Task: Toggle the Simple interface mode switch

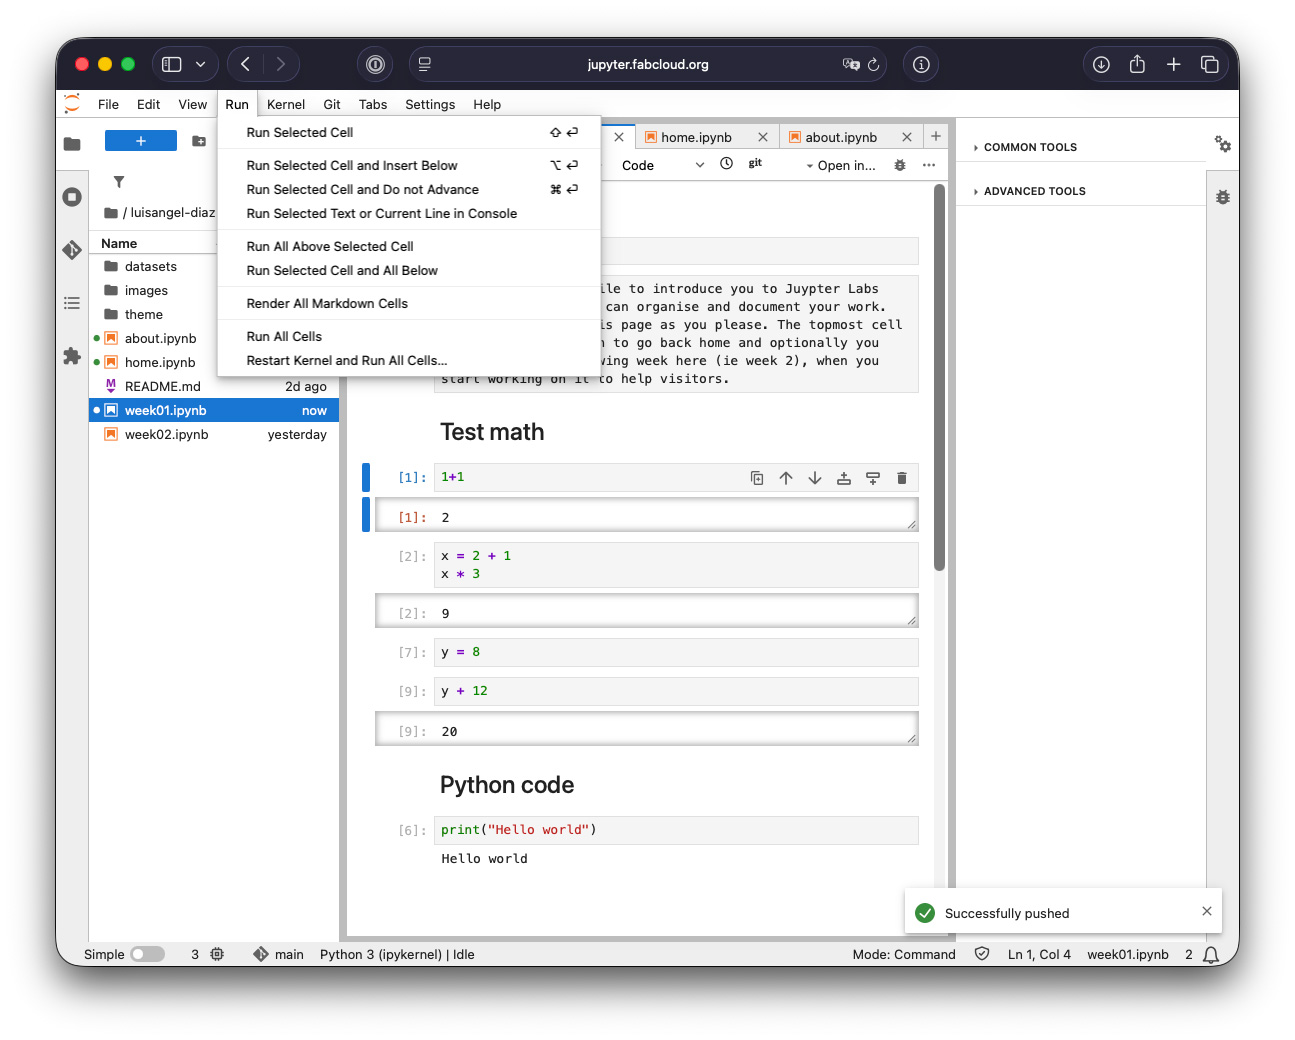Action: (147, 954)
